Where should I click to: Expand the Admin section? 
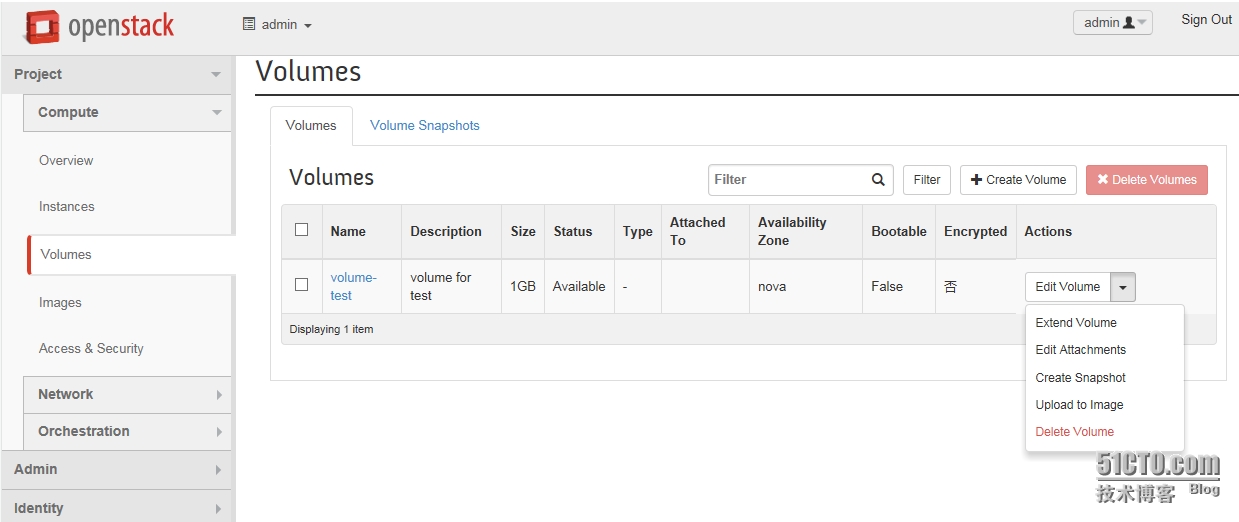pyautogui.click(x=117, y=469)
